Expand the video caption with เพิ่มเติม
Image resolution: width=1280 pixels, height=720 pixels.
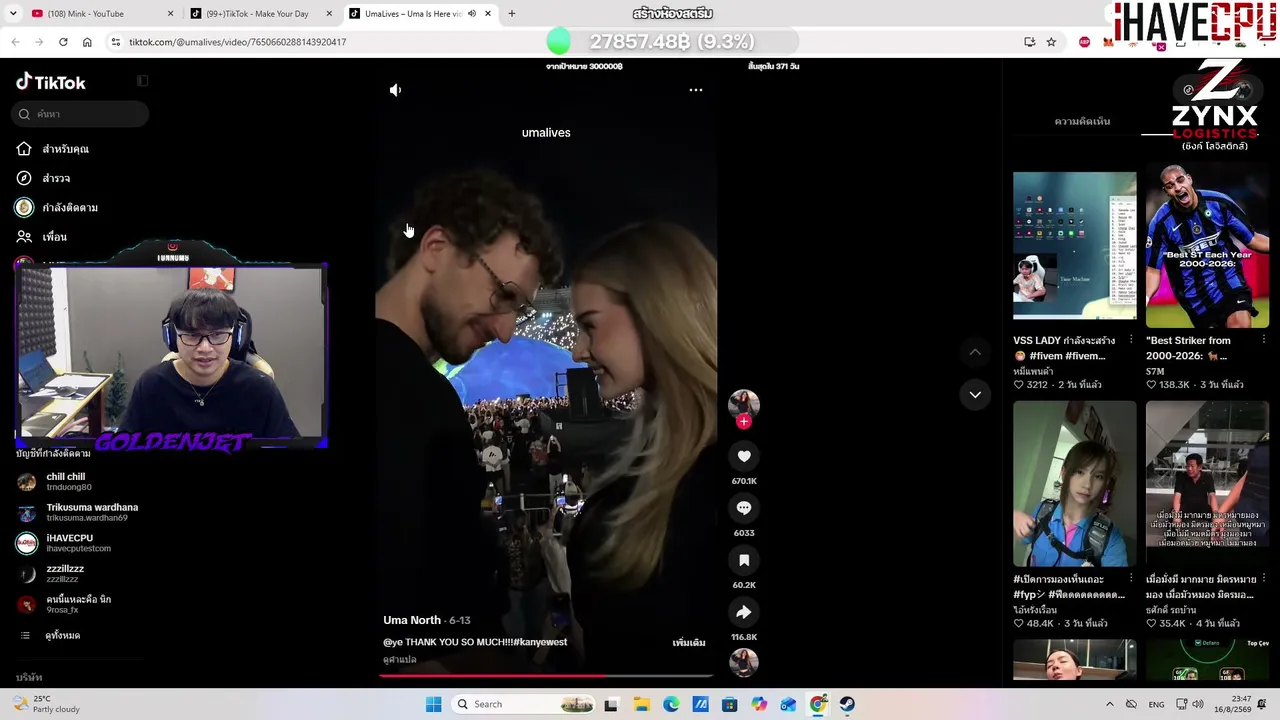click(689, 643)
